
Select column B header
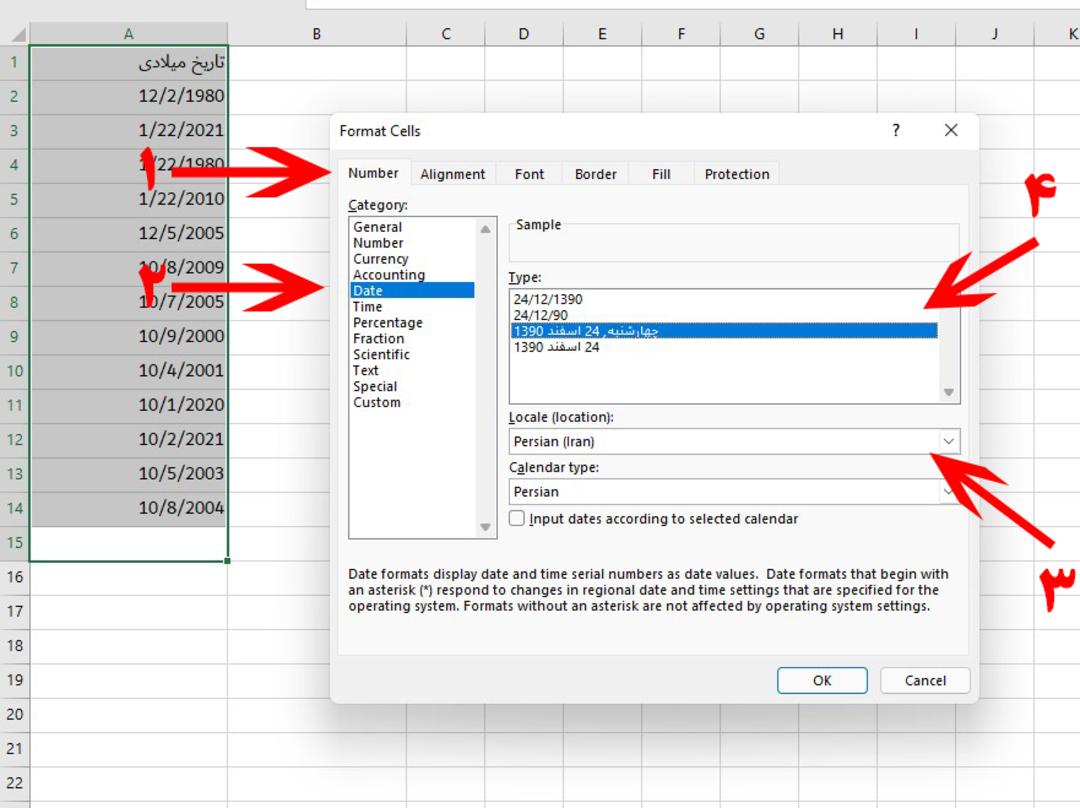point(317,34)
